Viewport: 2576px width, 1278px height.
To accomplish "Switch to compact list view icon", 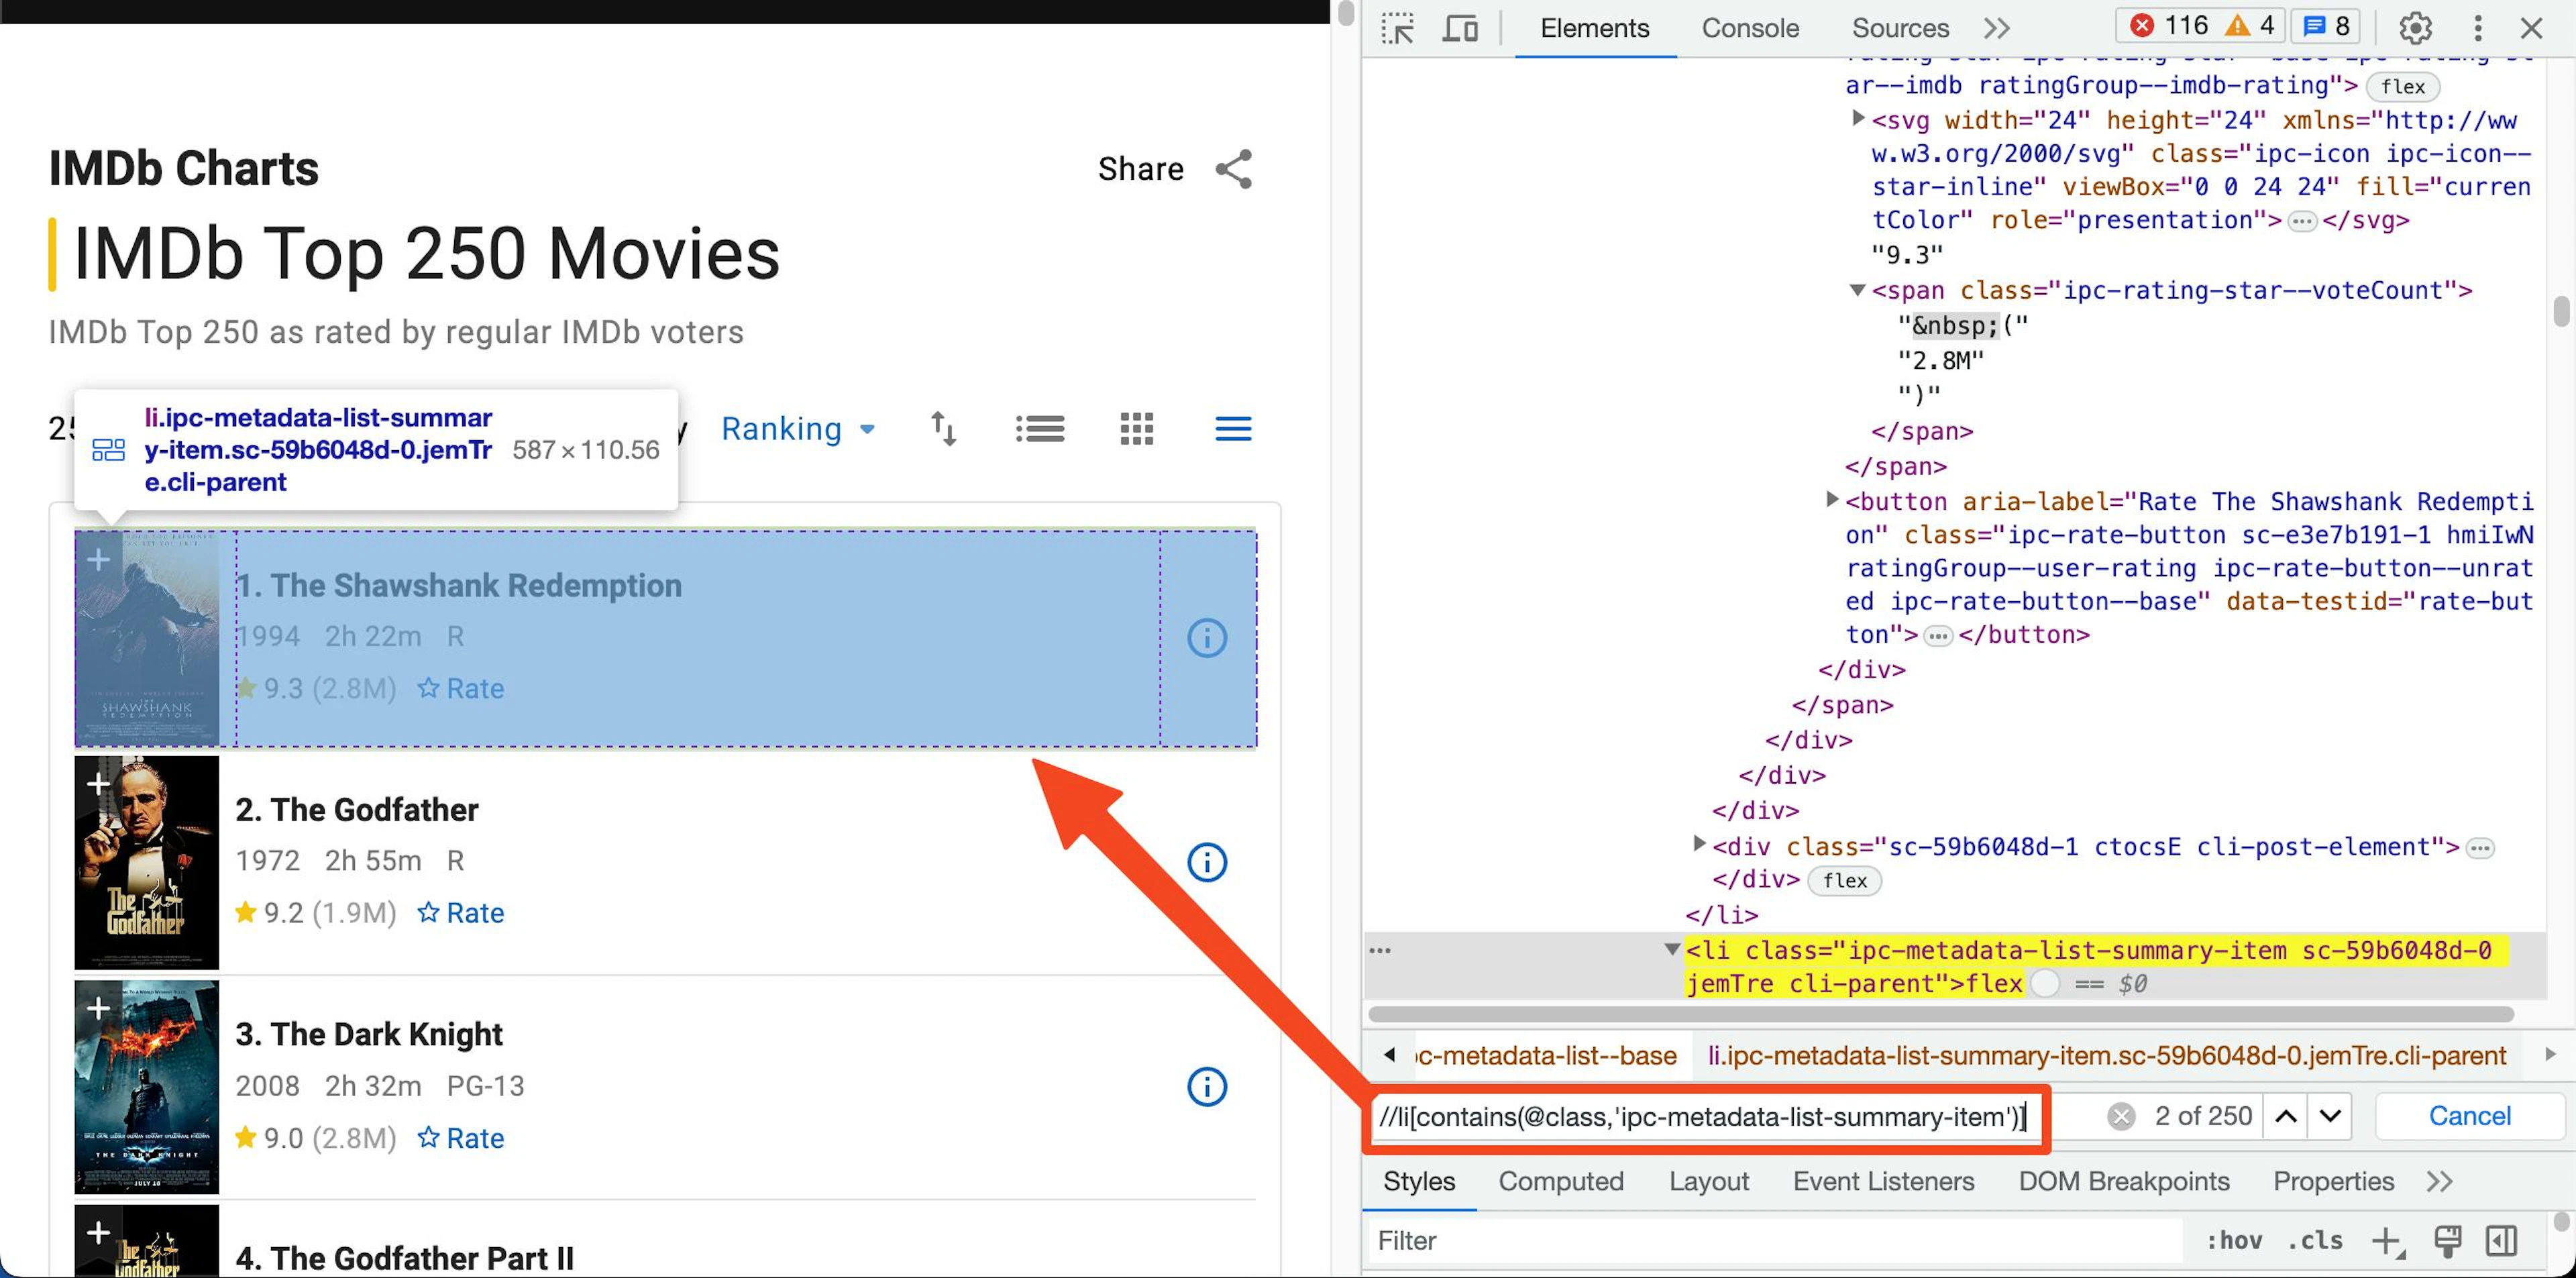I will point(1233,429).
